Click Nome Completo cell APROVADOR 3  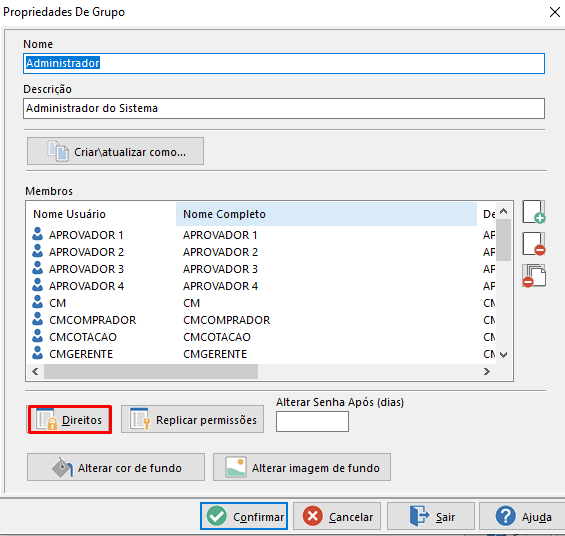coord(221,269)
